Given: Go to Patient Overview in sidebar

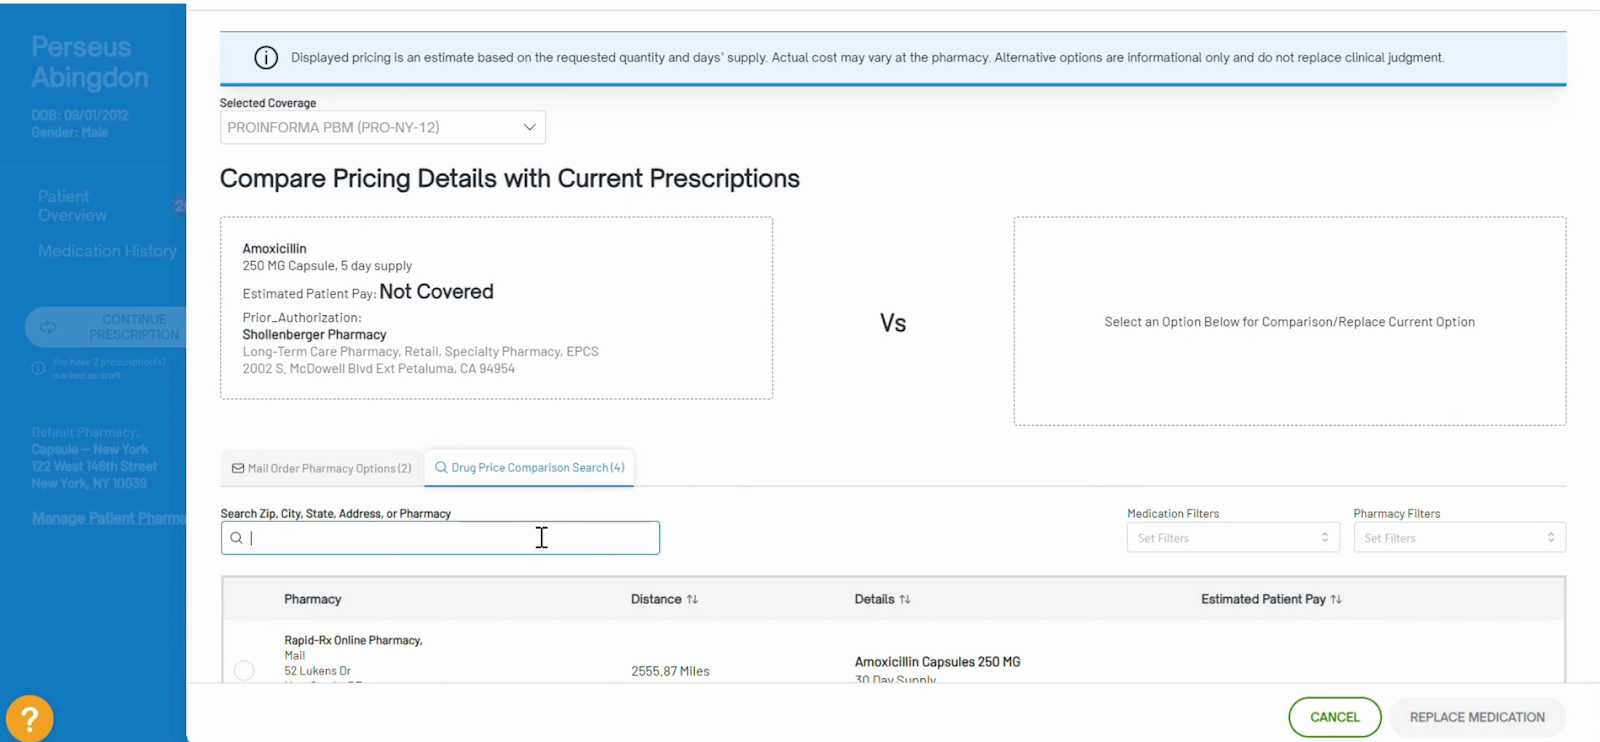Looking at the screenshot, I should point(72,206).
